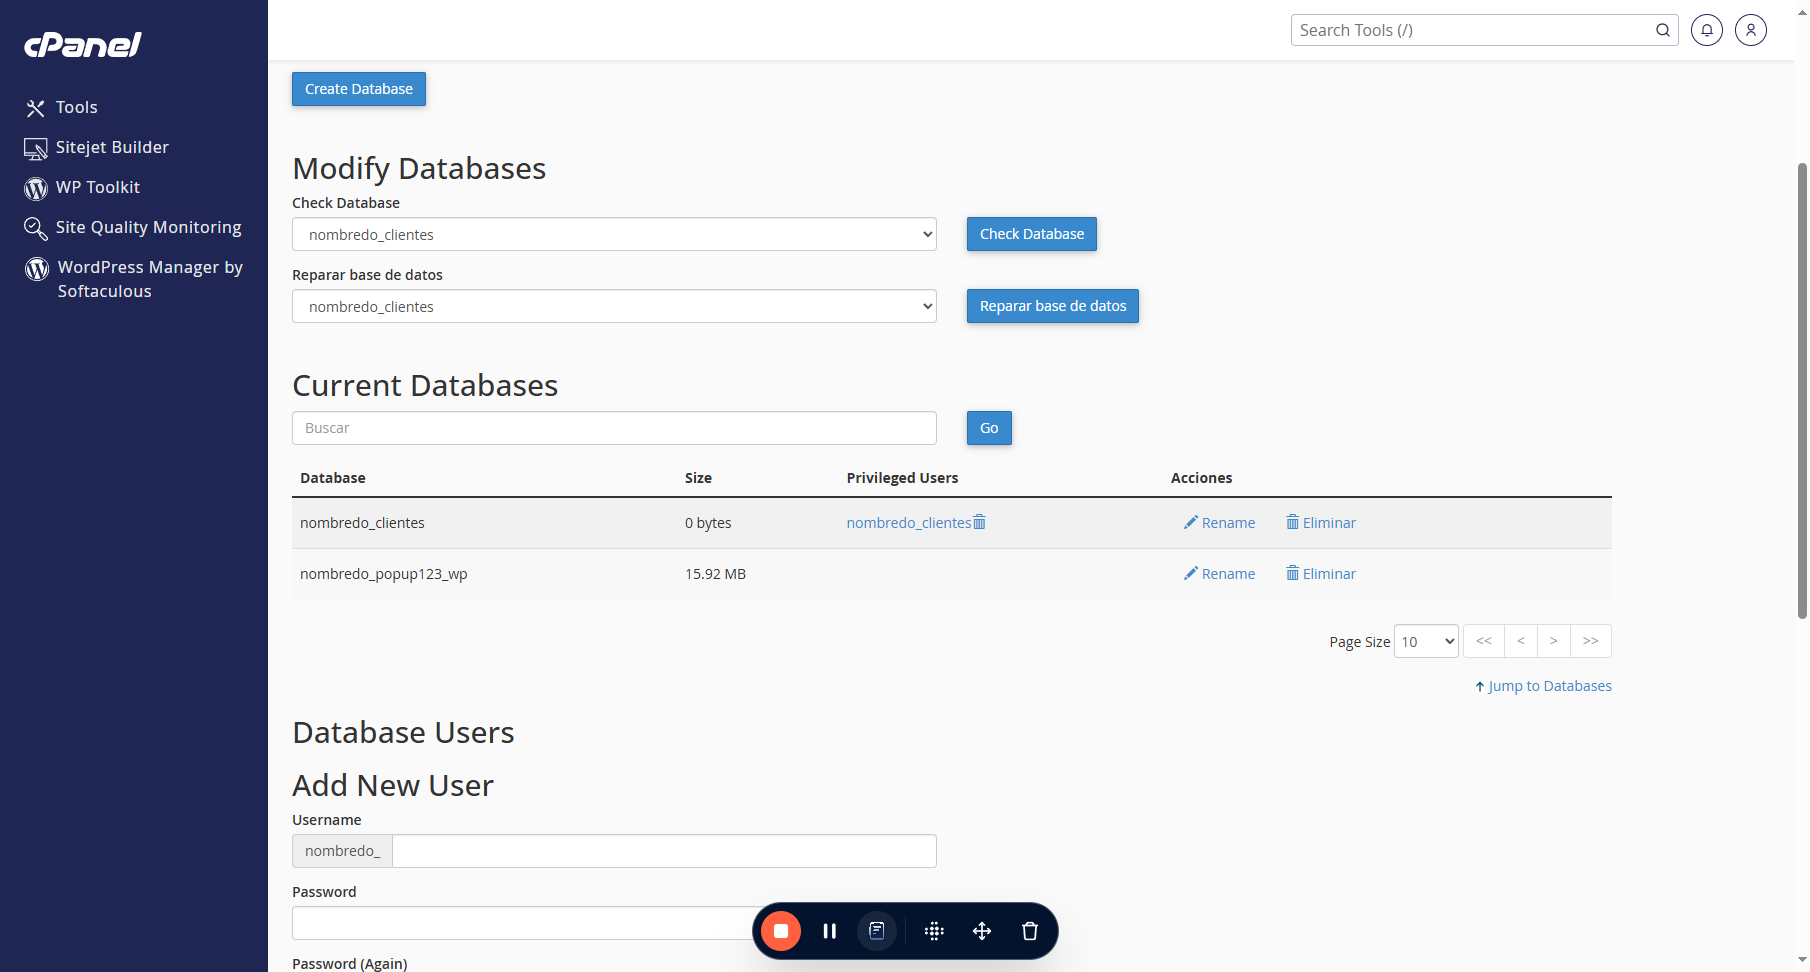Open WP Toolkit in the sidebar
The height and width of the screenshot is (972, 1810).
(x=98, y=187)
